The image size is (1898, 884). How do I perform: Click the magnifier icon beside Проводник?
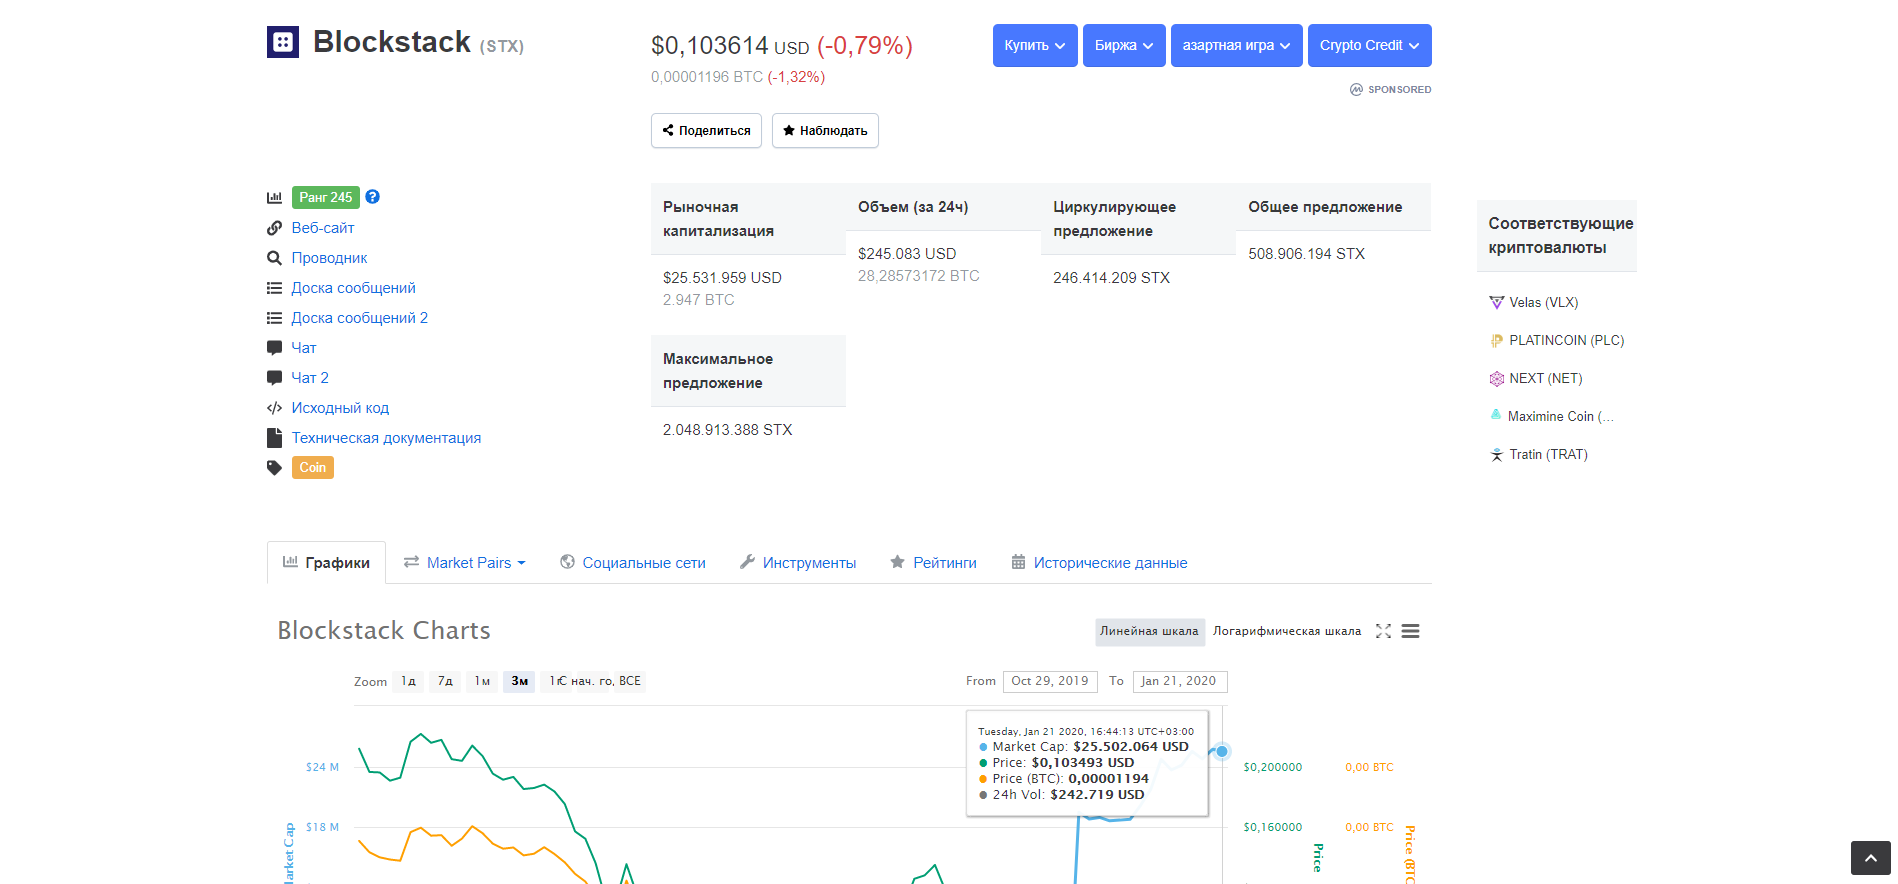pyautogui.click(x=274, y=258)
